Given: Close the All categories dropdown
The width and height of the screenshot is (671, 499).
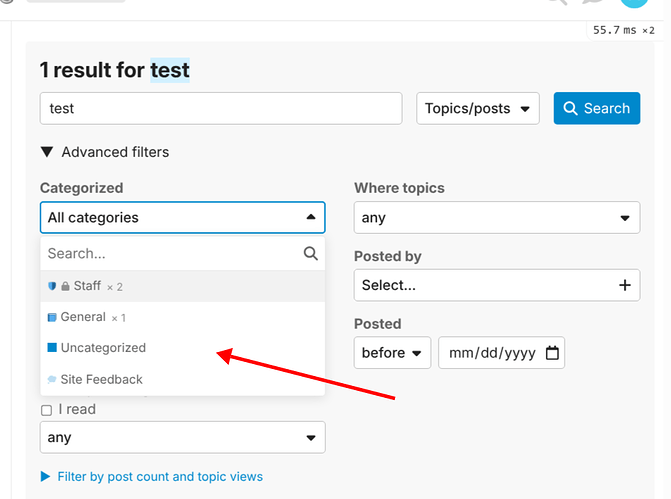Looking at the screenshot, I should tap(183, 217).
